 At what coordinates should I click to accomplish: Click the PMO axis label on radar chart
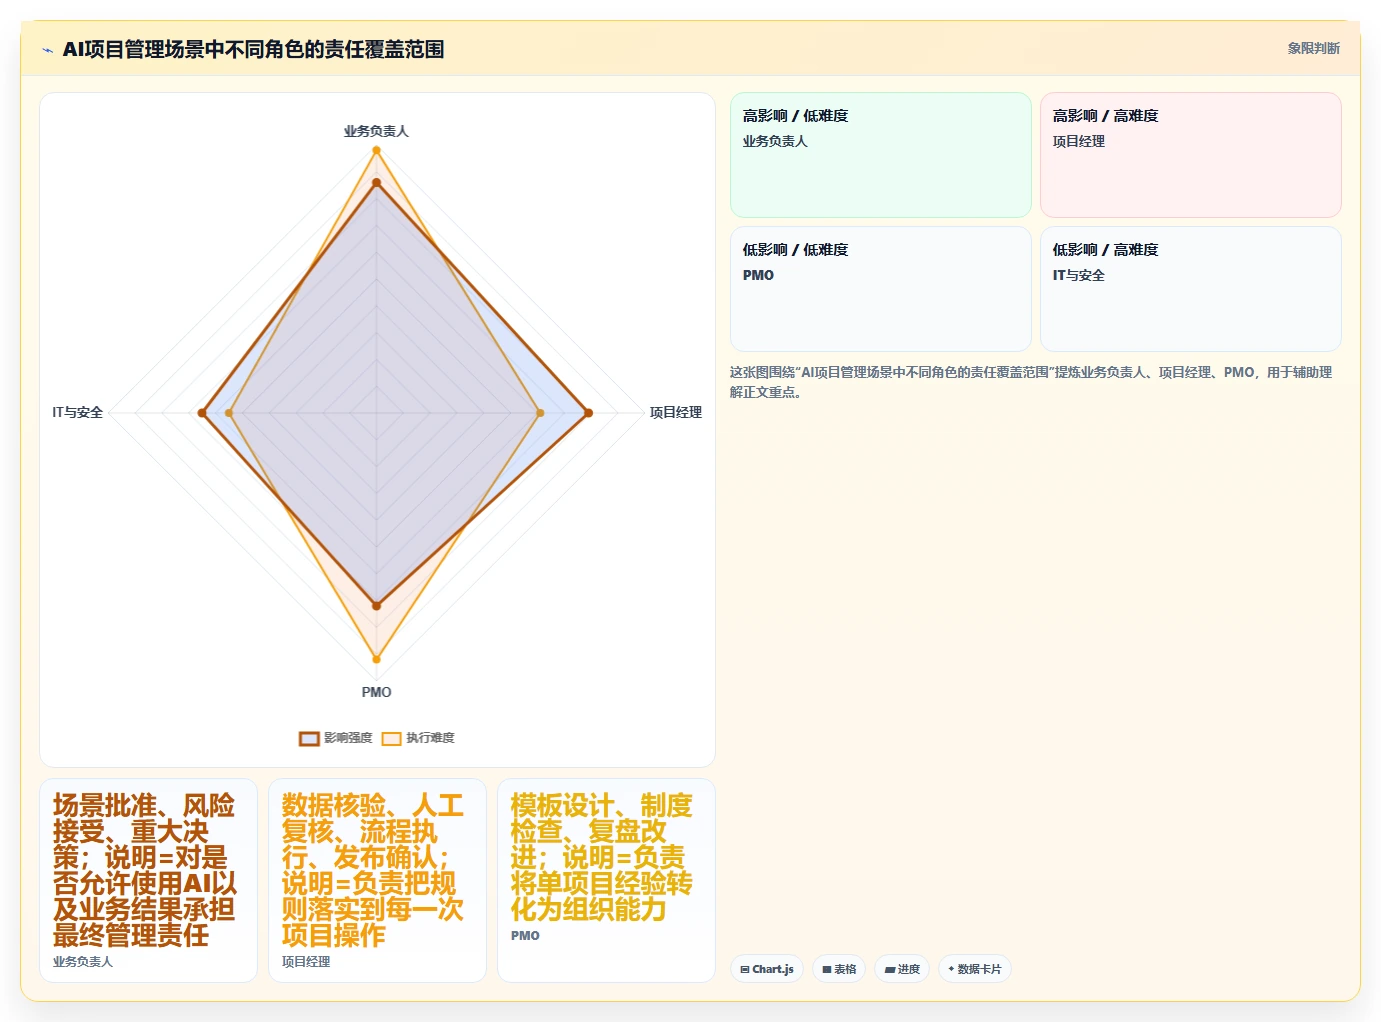376,692
